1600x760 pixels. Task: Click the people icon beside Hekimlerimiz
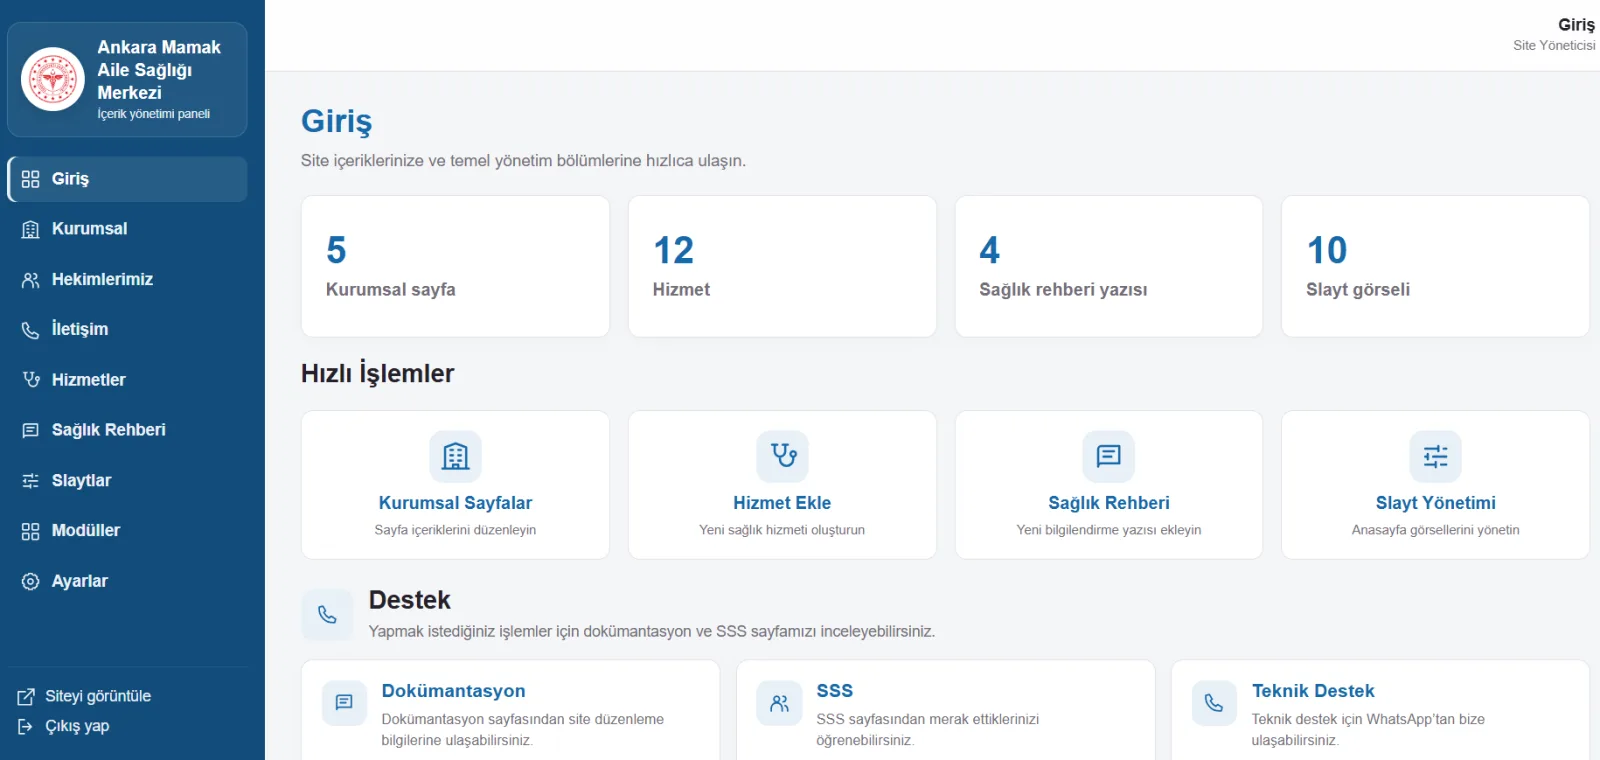tap(31, 280)
